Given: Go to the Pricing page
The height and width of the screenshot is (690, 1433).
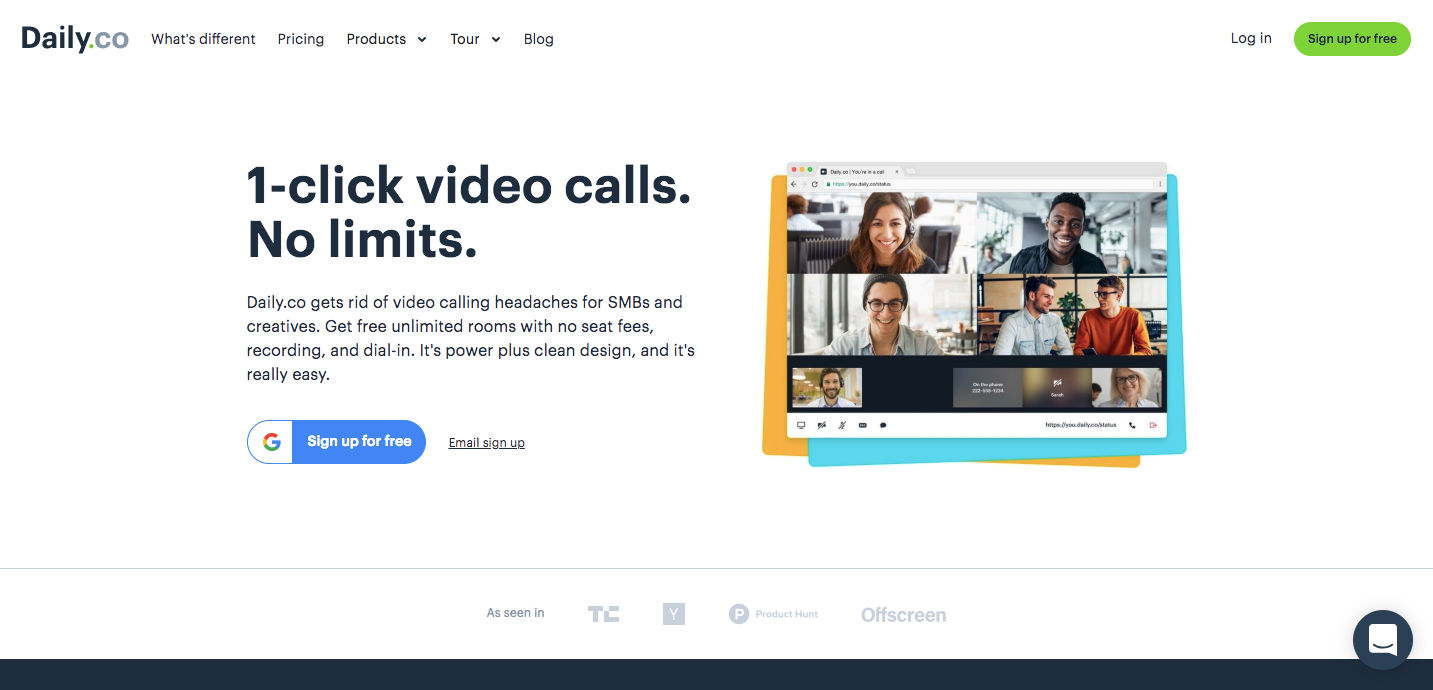Looking at the screenshot, I should (x=301, y=39).
